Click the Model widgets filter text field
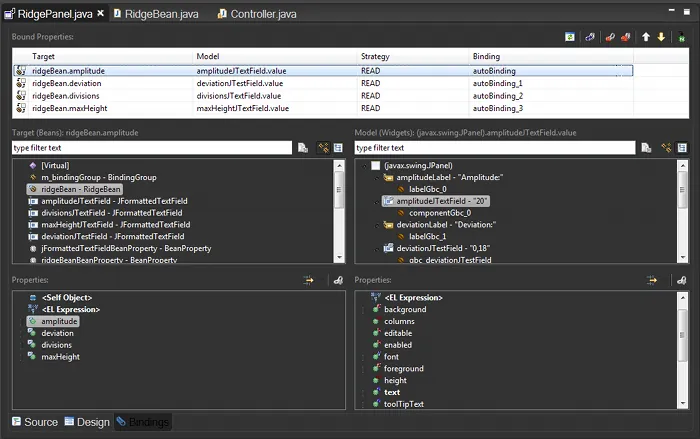 pyautogui.click(x=495, y=148)
